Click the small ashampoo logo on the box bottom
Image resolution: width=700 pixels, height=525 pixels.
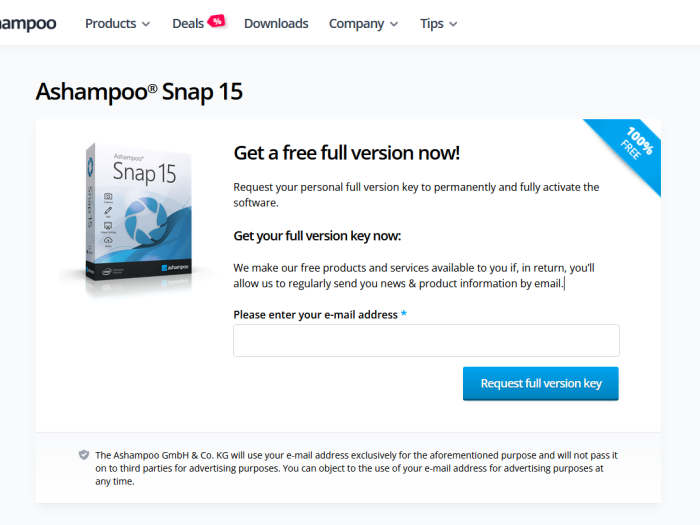175,267
